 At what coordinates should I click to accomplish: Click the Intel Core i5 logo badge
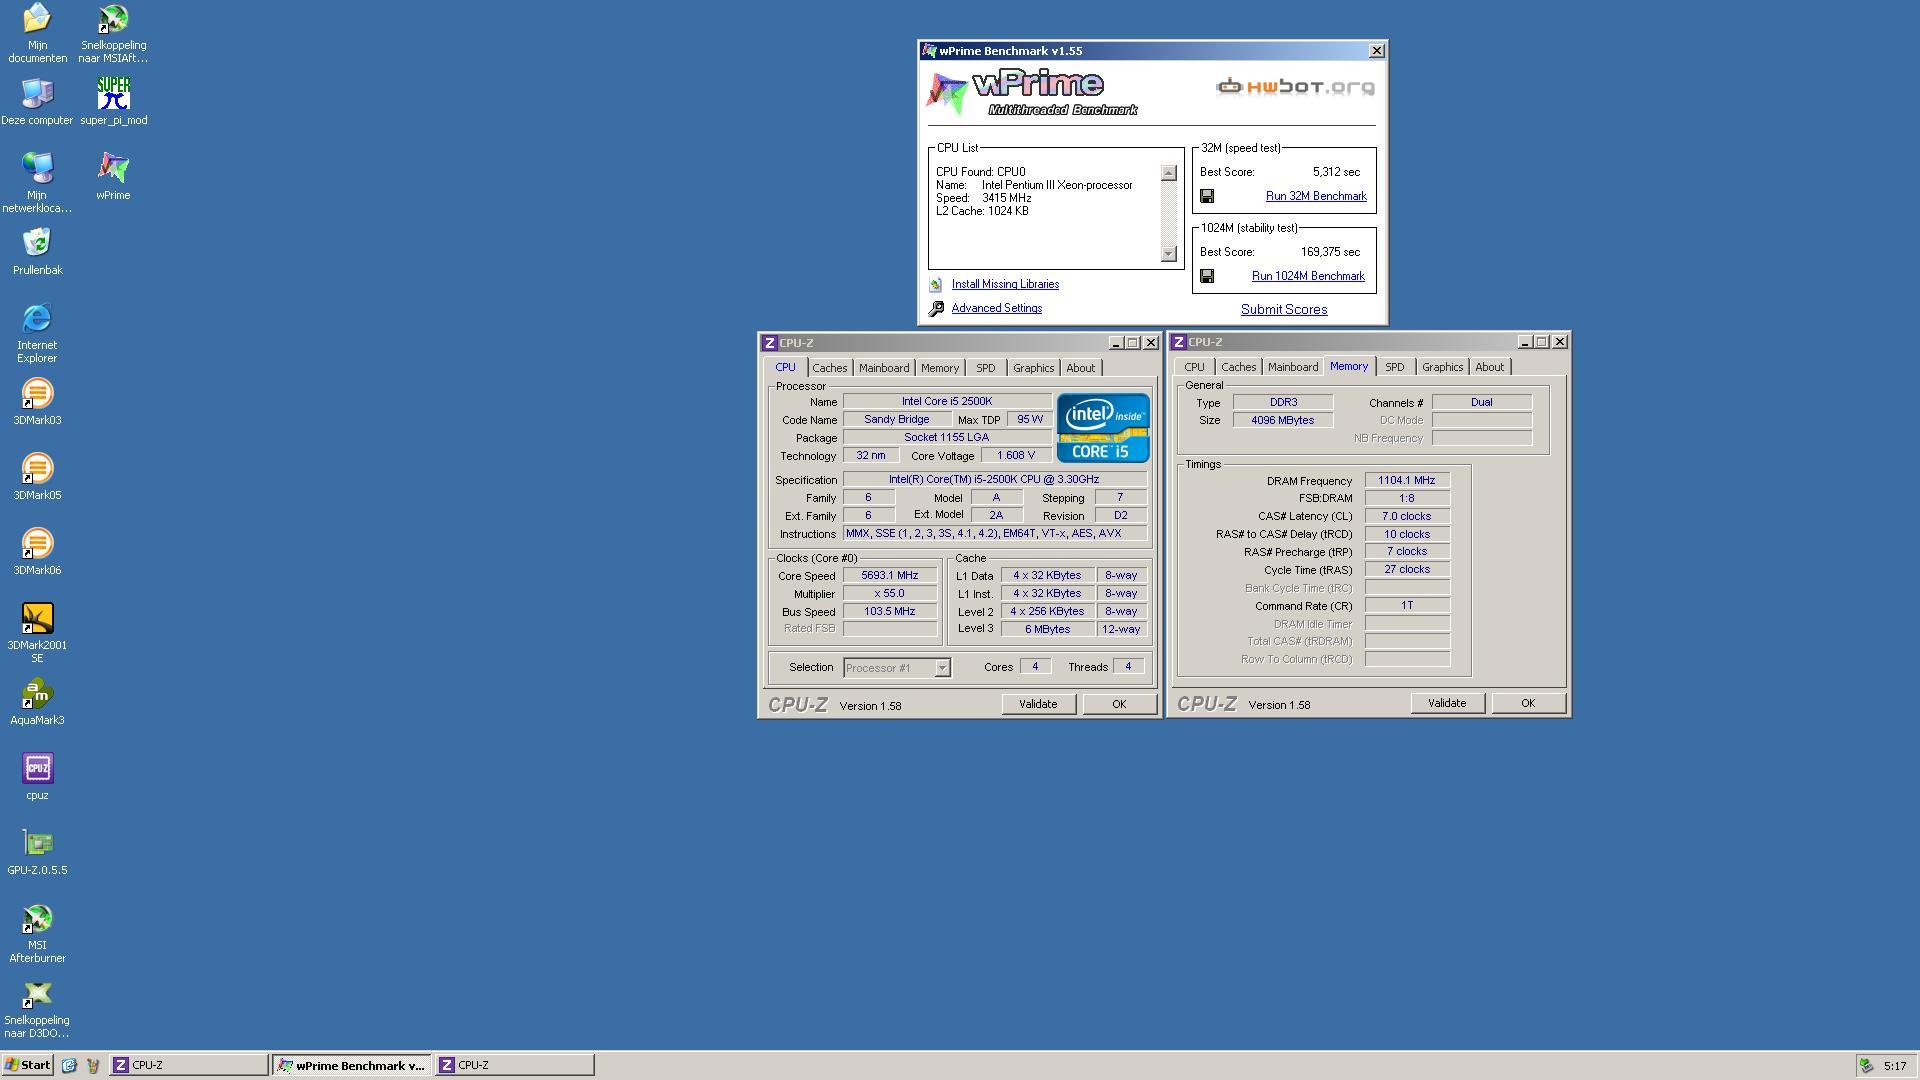(x=1103, y=428)
